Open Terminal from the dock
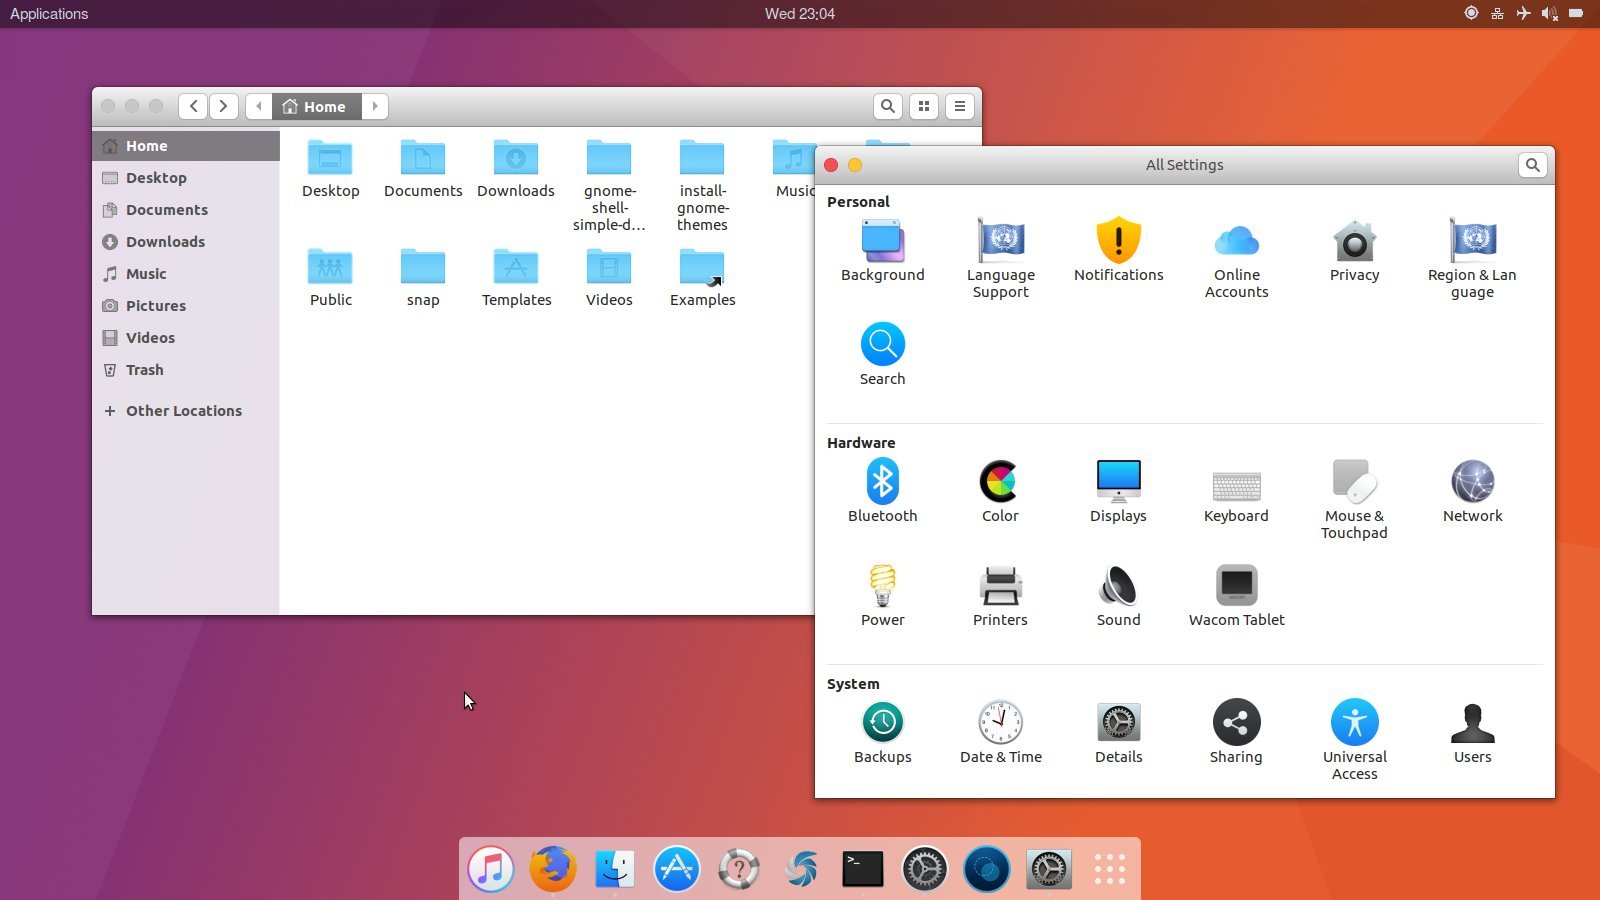Viewport: 1600px width, 900px height. pyautogui.click(x=862, y=869)
